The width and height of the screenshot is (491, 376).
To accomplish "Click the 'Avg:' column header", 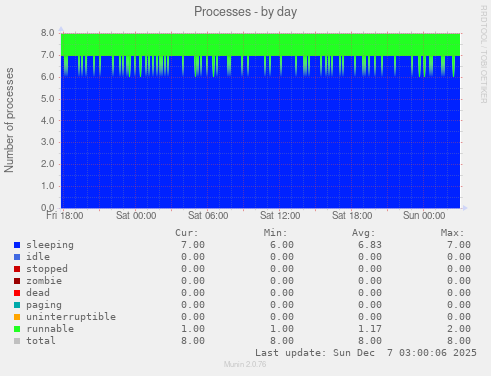I will click(x=364, y=233).
